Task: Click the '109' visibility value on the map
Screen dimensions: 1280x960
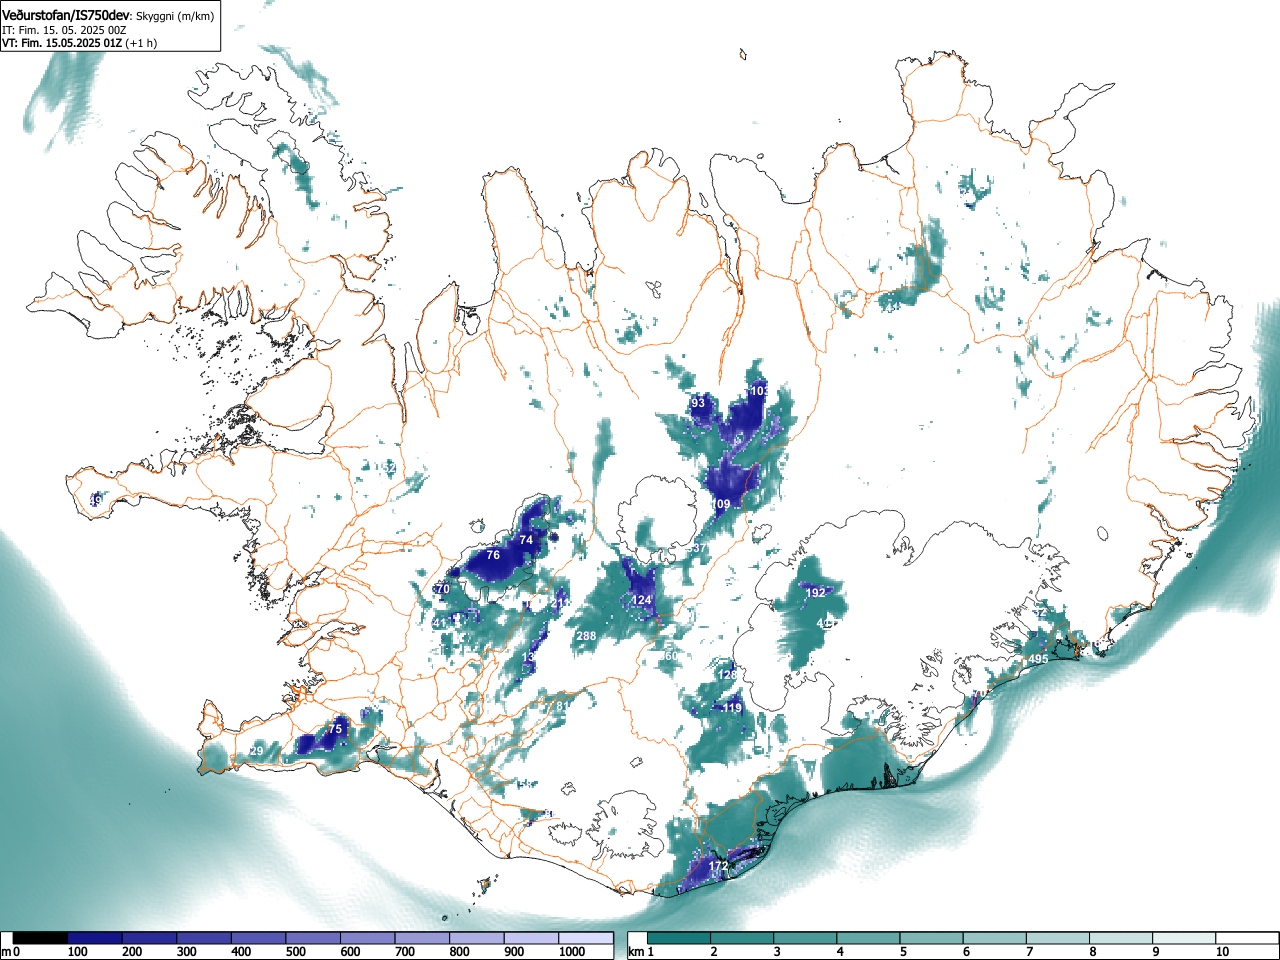Action: click(x=721, y=504)
